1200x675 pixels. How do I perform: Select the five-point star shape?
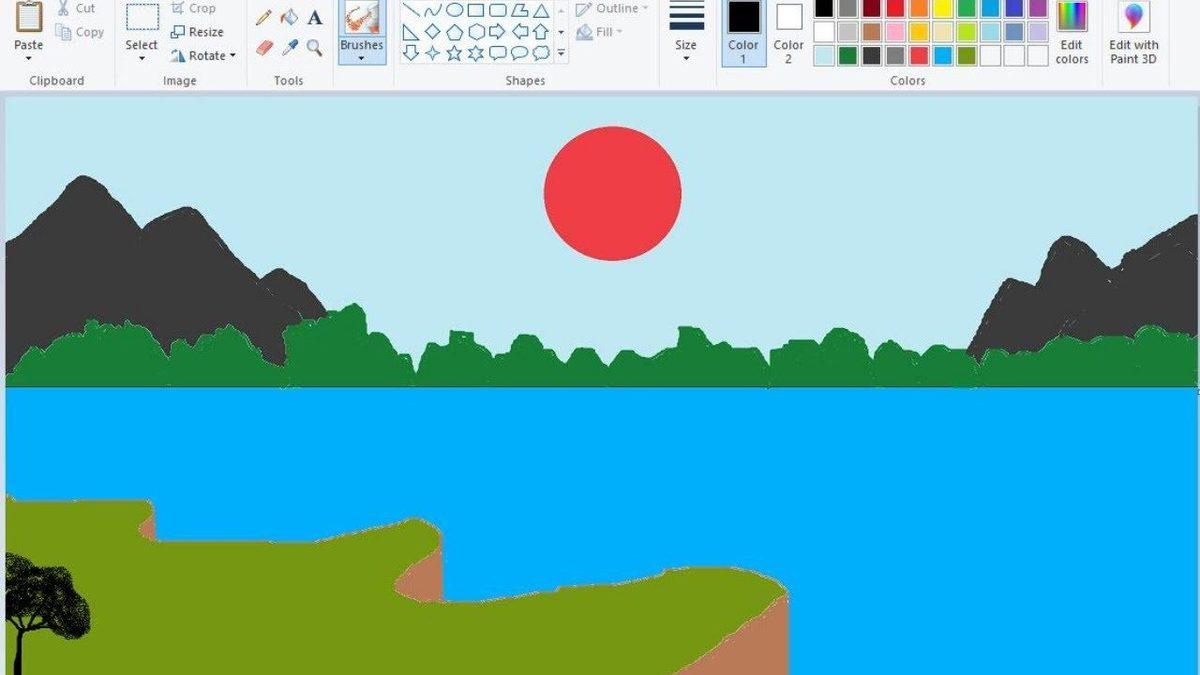click(454, 53)
